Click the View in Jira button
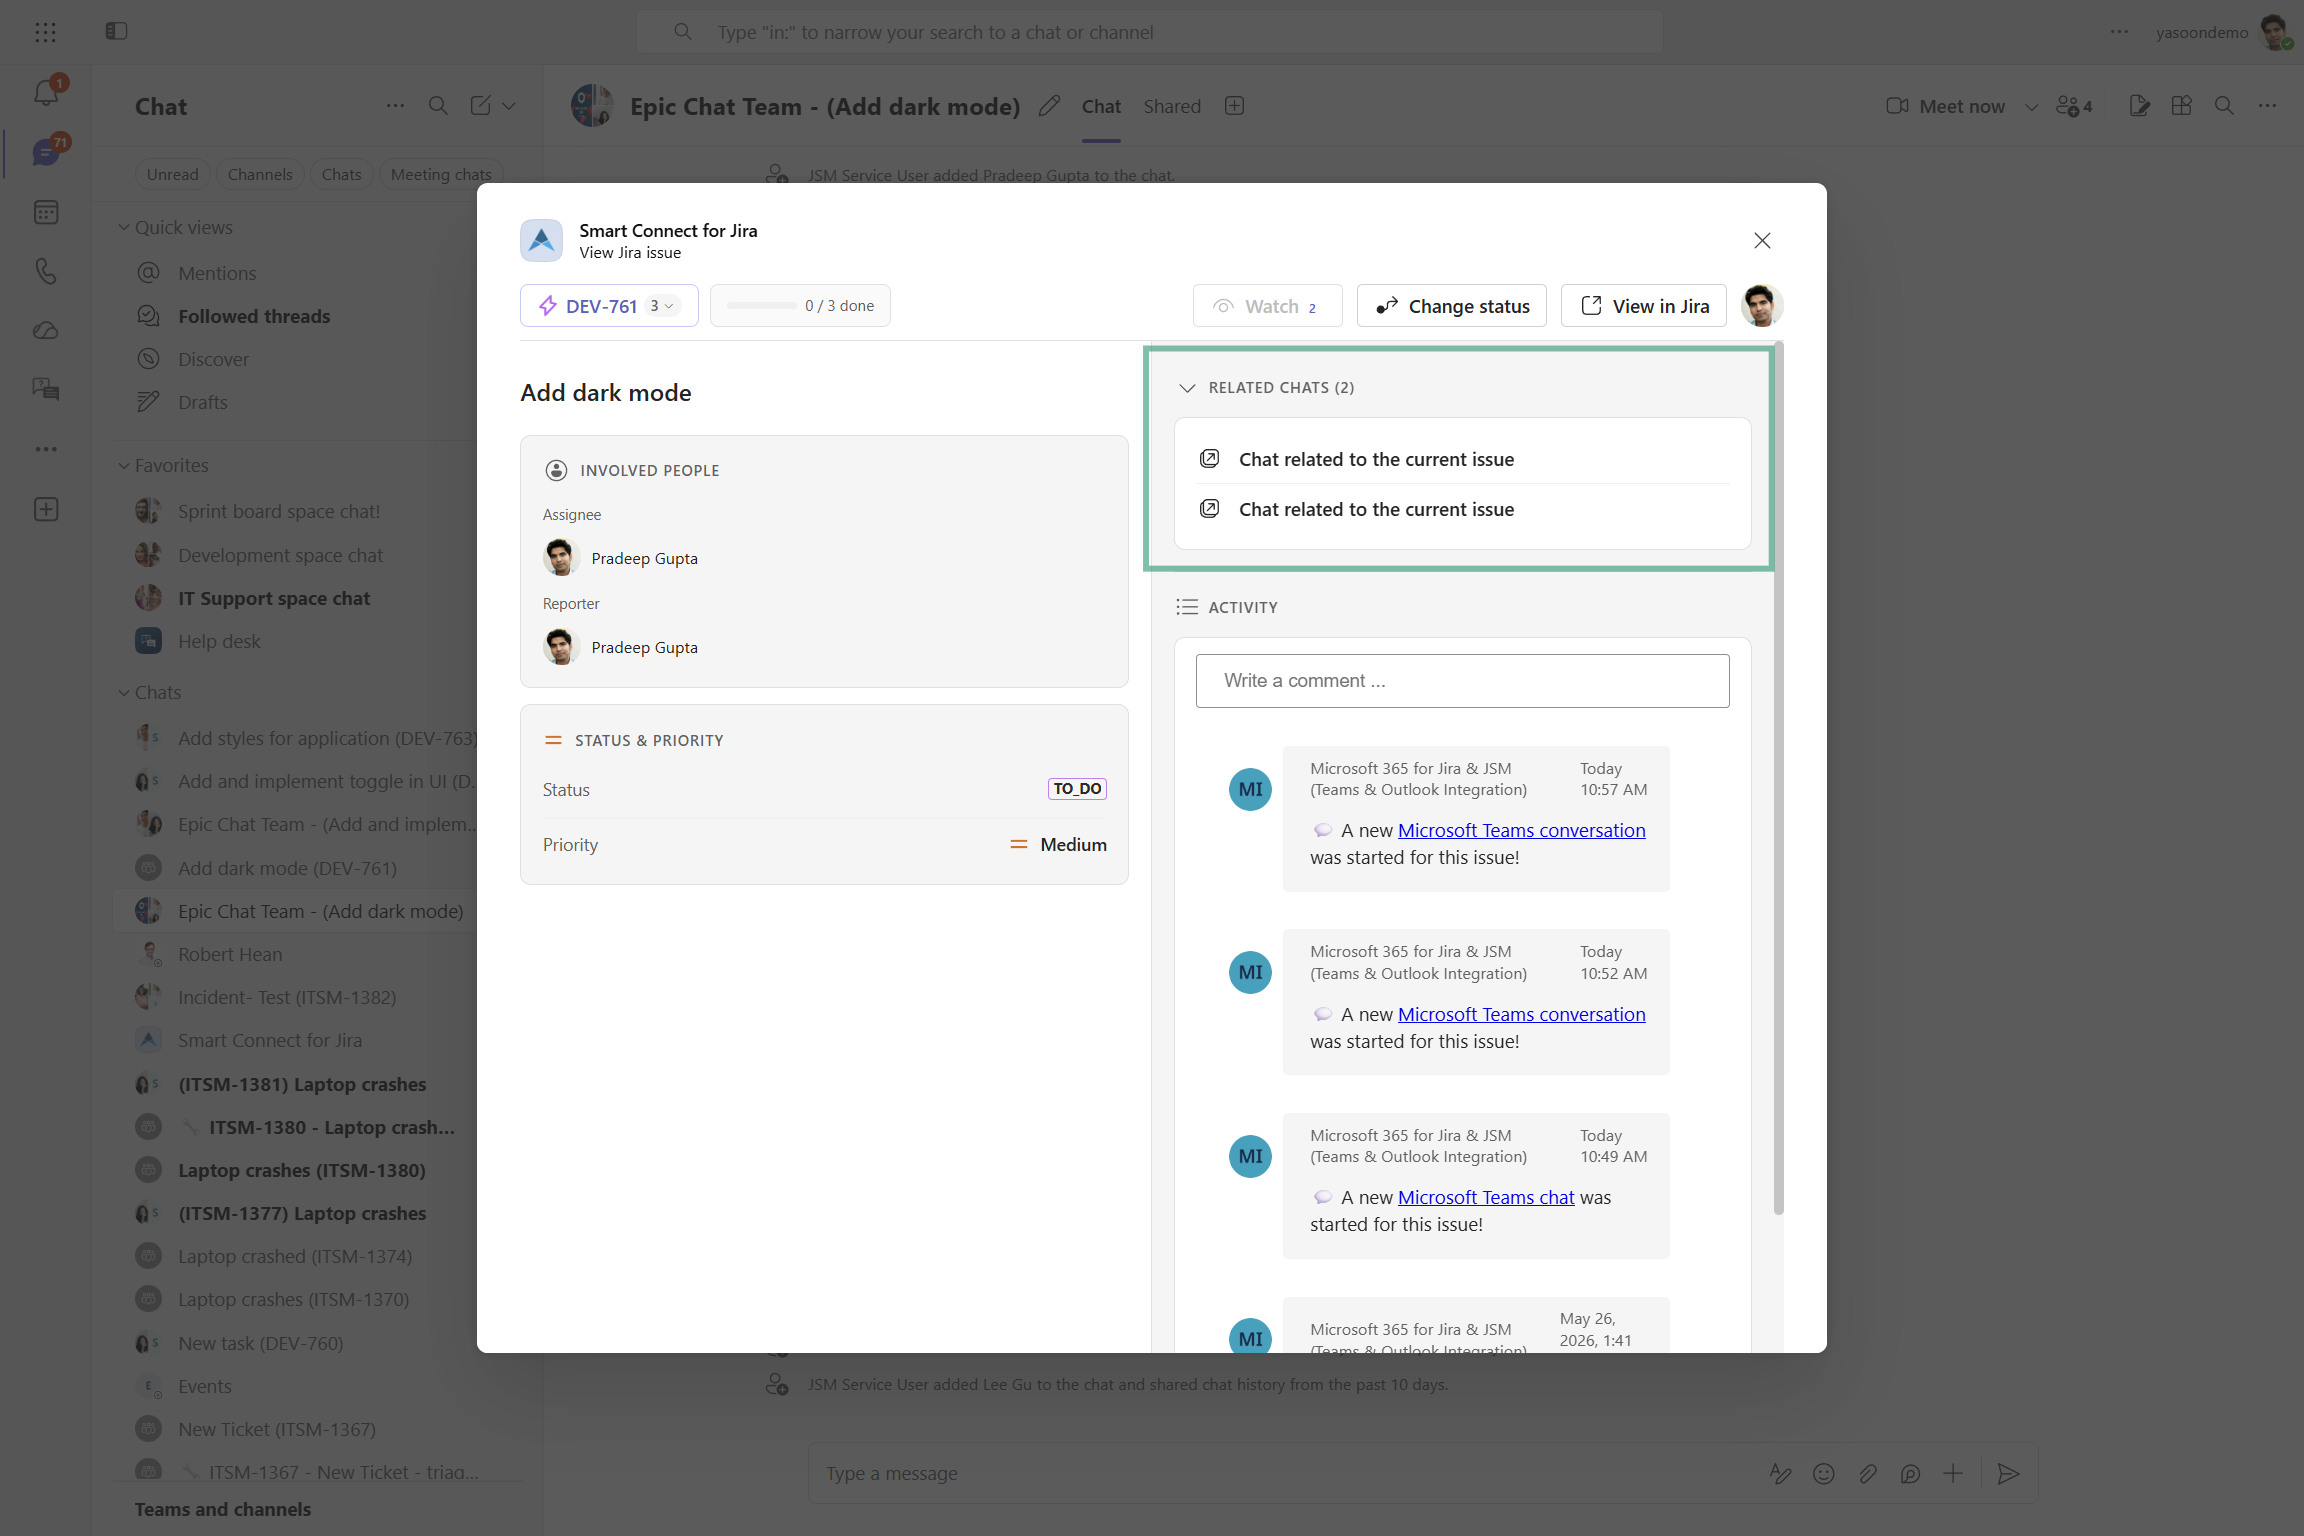Image resolution: width=2304 pixels, height=1536 pixels. click(x=1644, y=306)
